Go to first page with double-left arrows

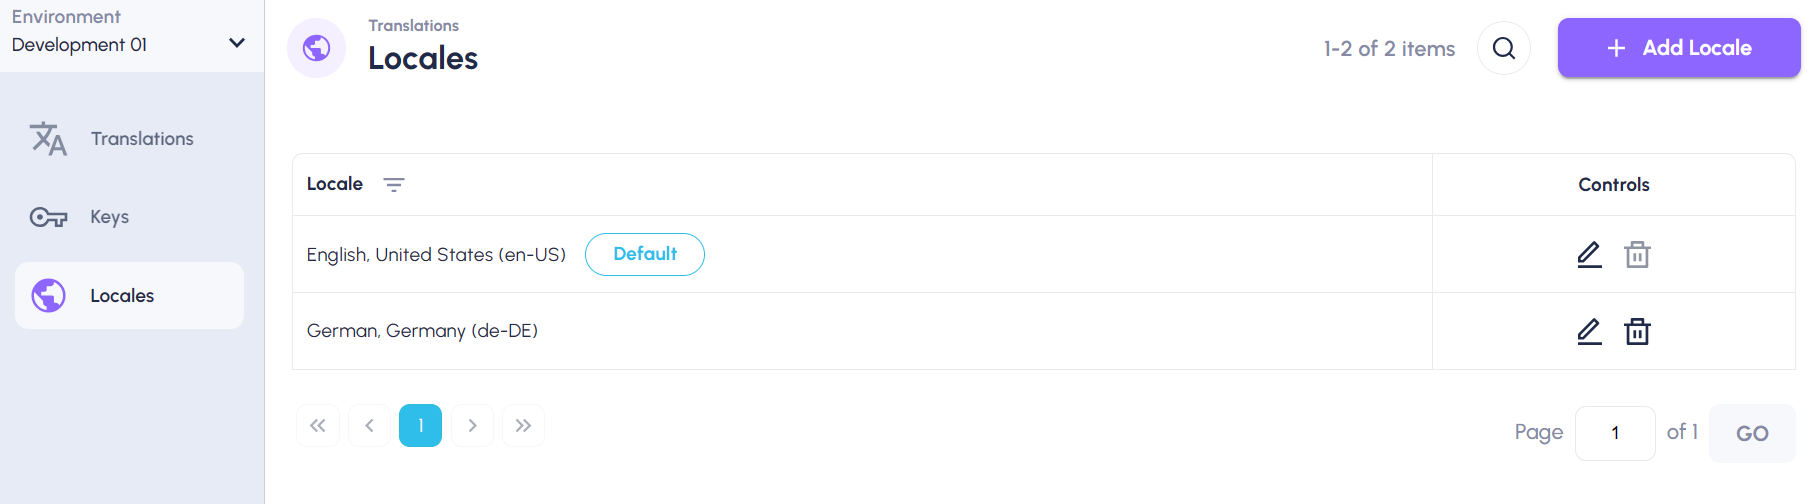pos(318,425)
